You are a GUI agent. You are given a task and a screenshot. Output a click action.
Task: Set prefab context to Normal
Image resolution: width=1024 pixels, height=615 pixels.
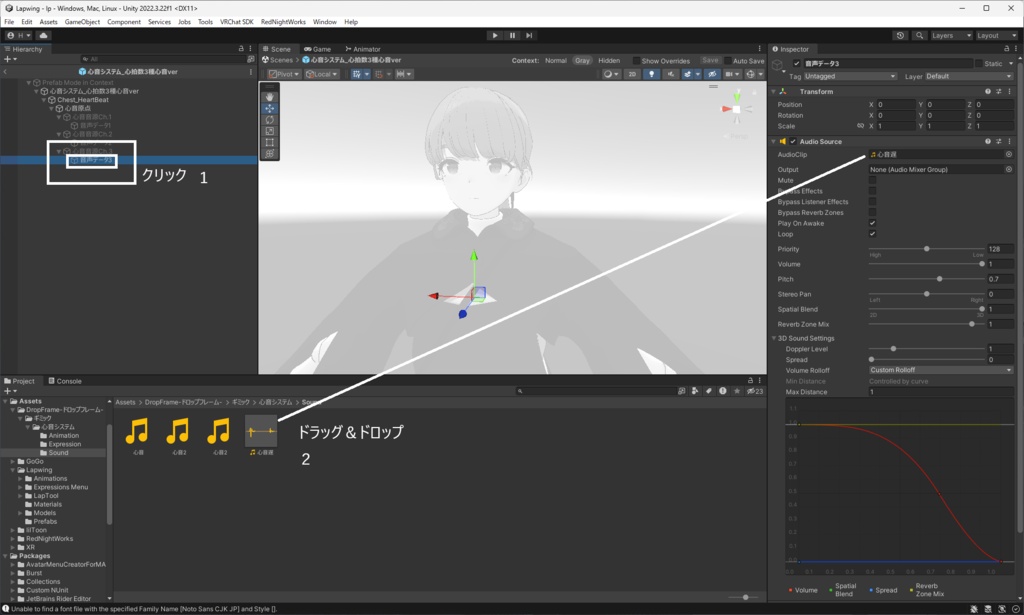click(556, 61)
